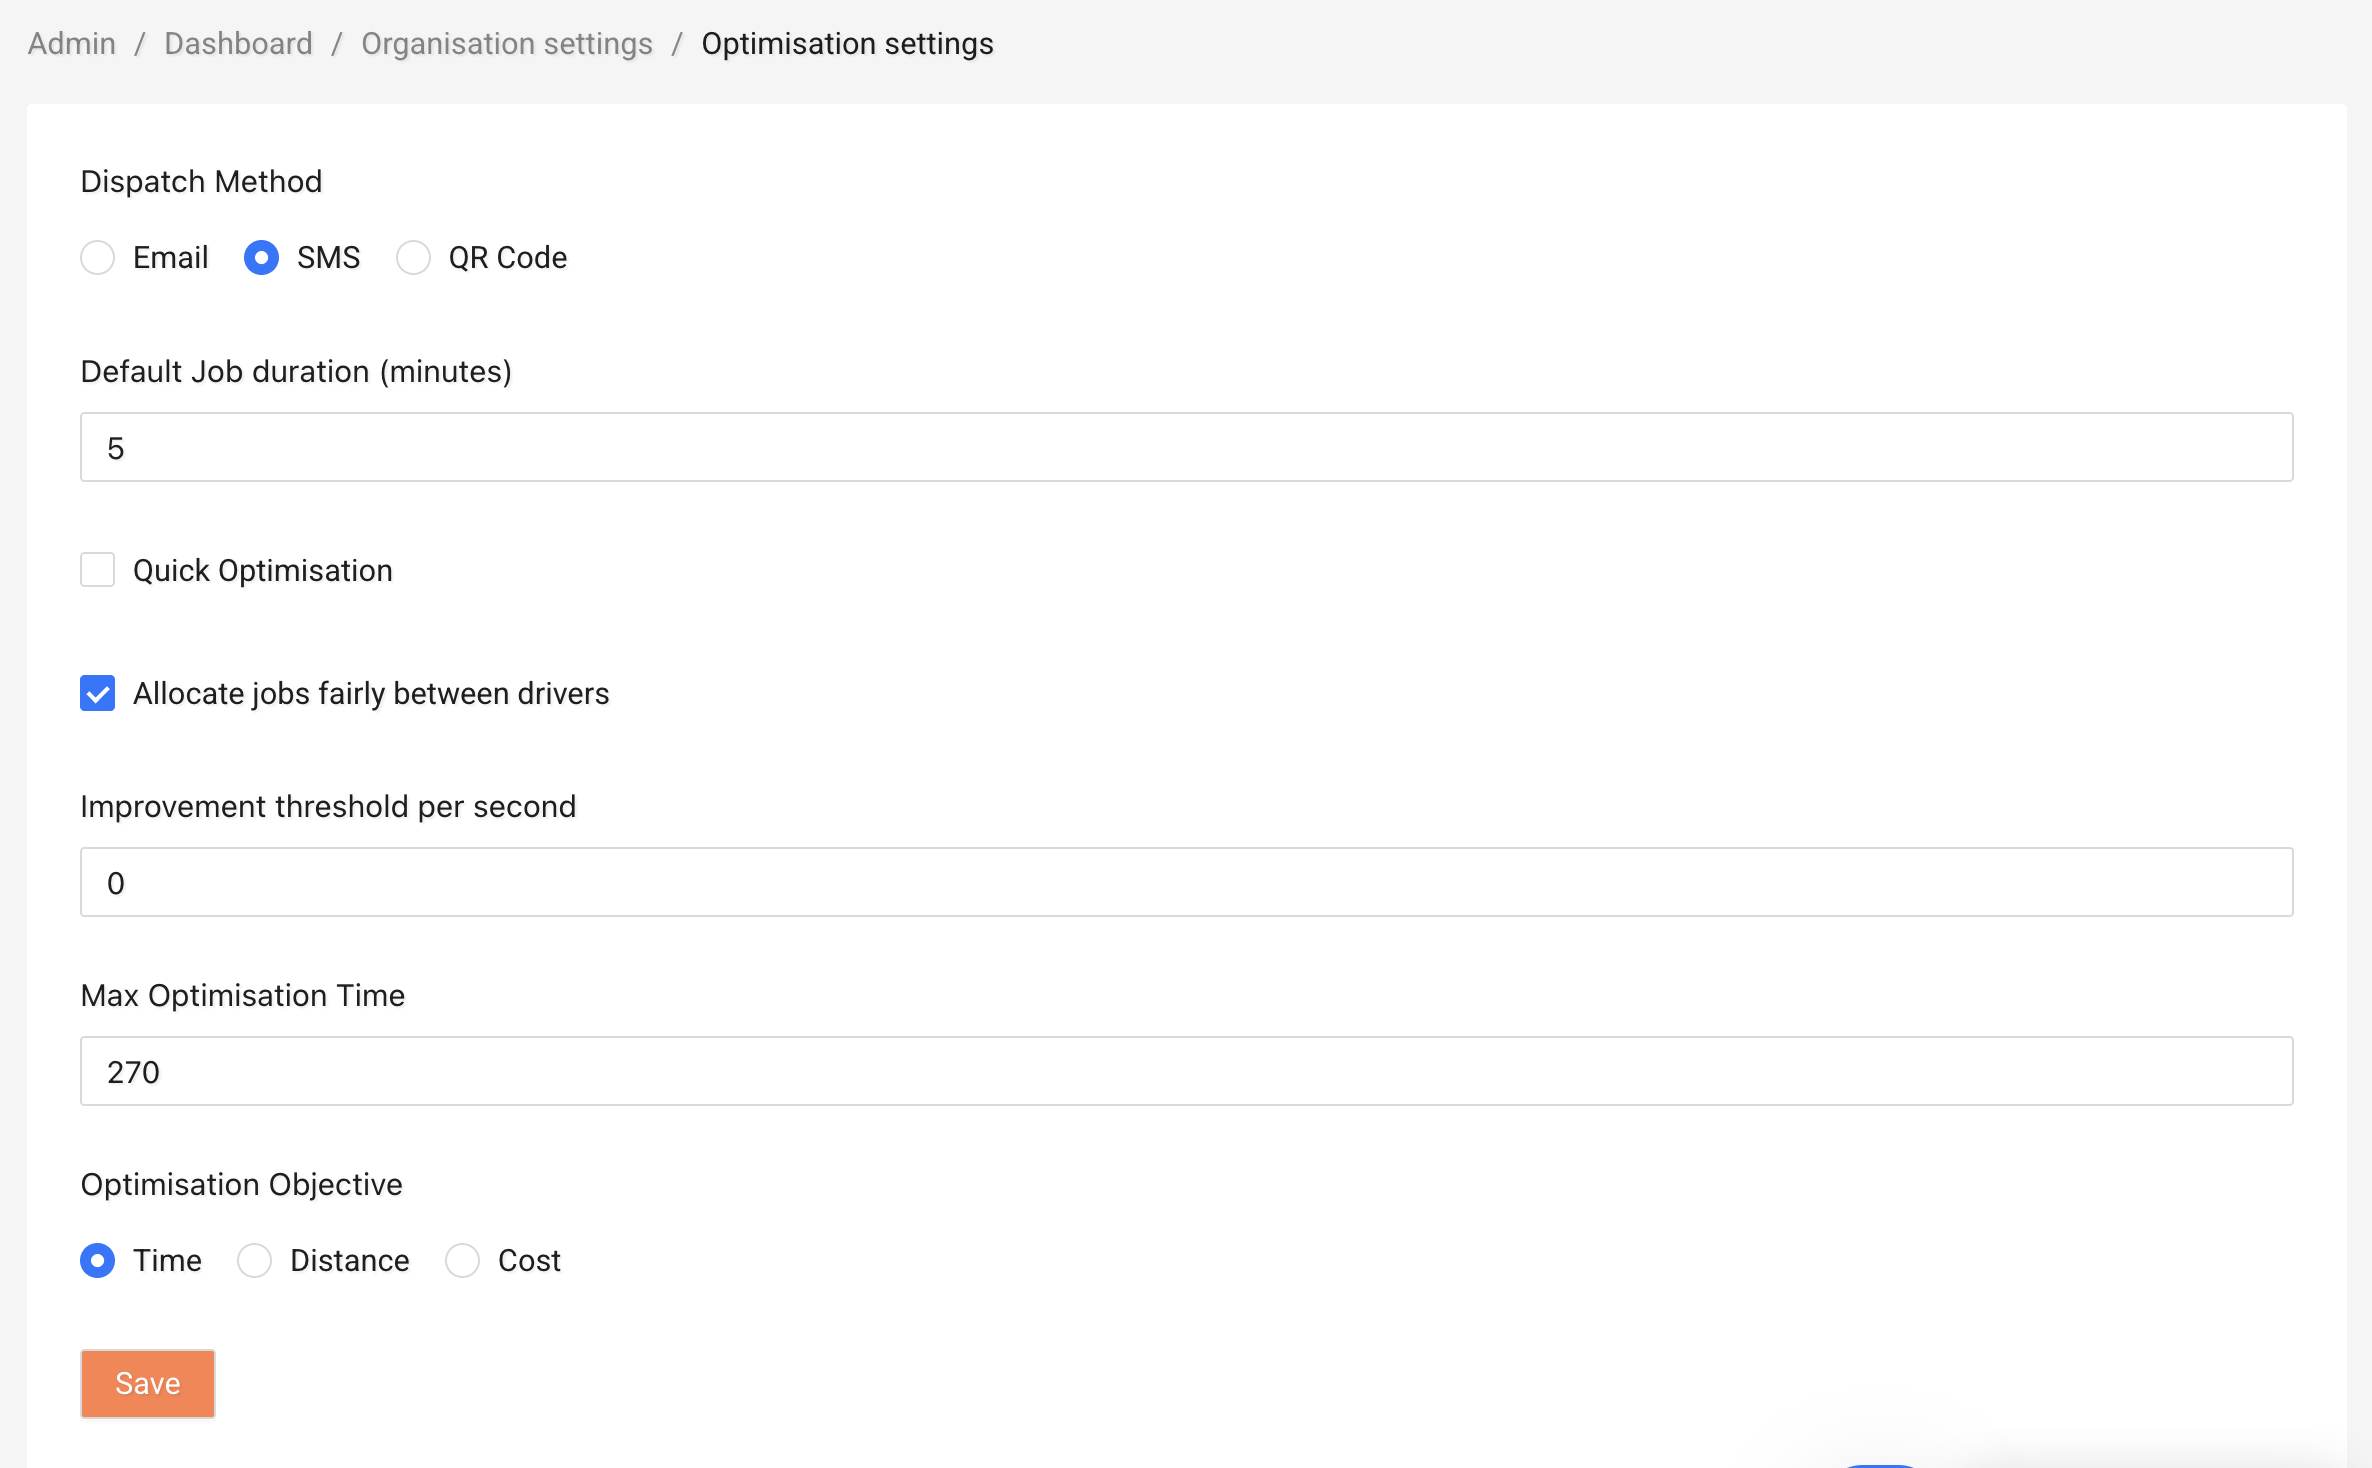Uncheck Allocate jobs fairly between drivers
Screen dimensions: 2372x1468
(97, 693)
